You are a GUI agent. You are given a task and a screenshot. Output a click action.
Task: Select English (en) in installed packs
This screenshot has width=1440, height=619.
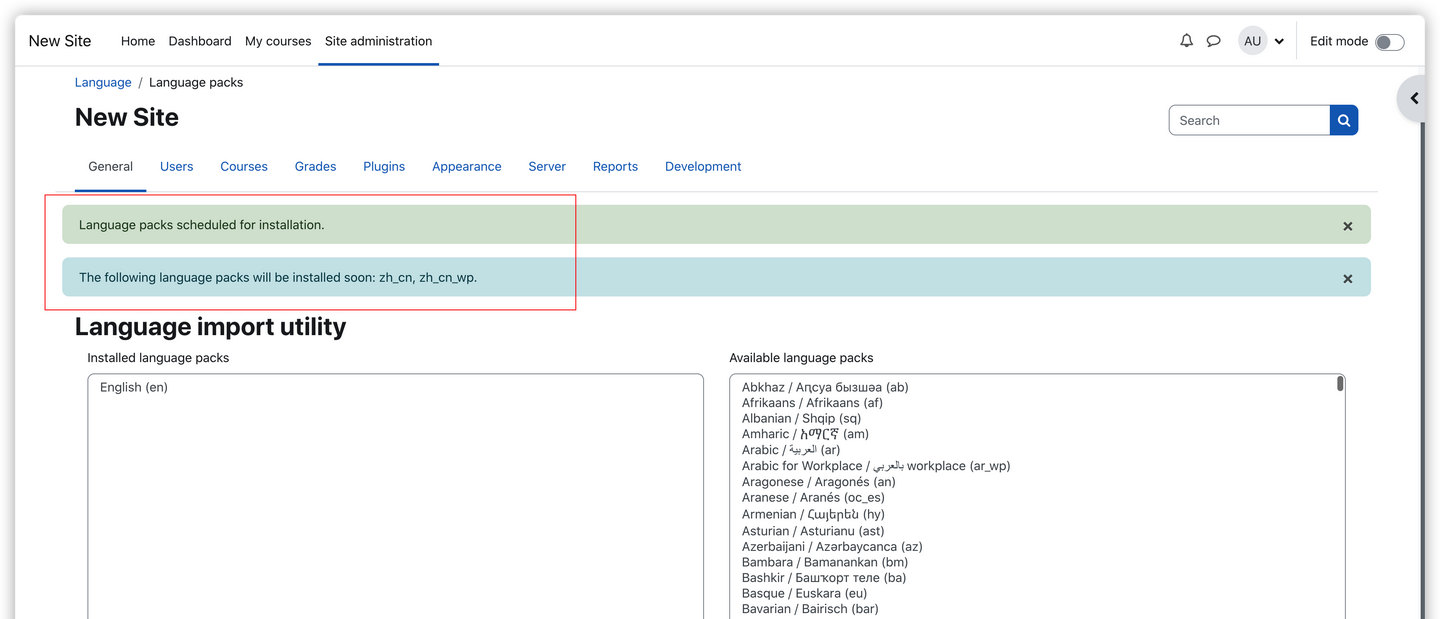point(134,387)
